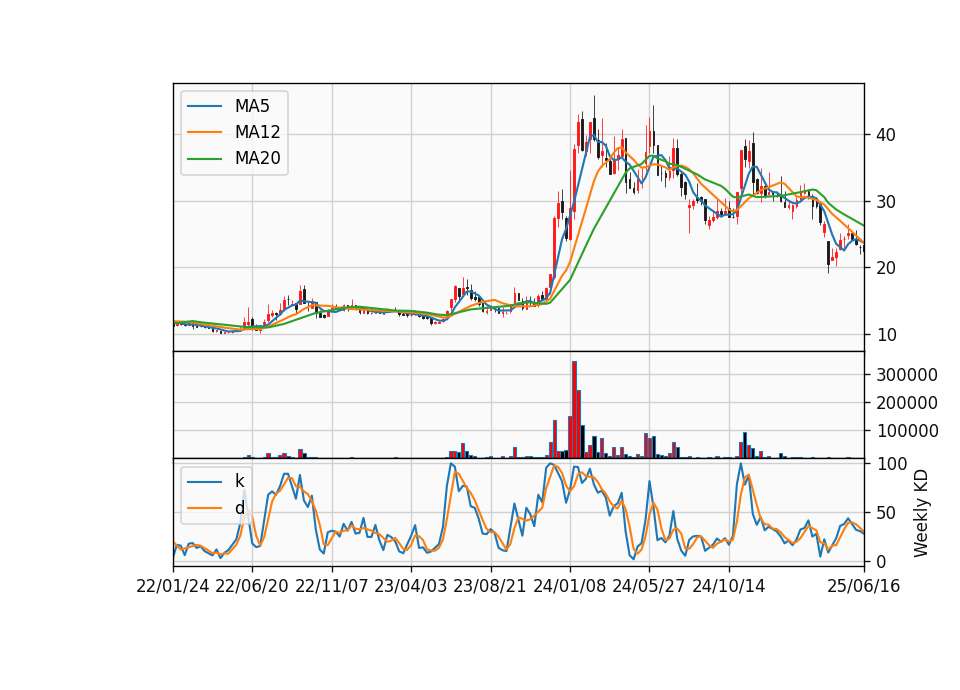
Task: Click the 23/08/21 date label
Action: 490,586
